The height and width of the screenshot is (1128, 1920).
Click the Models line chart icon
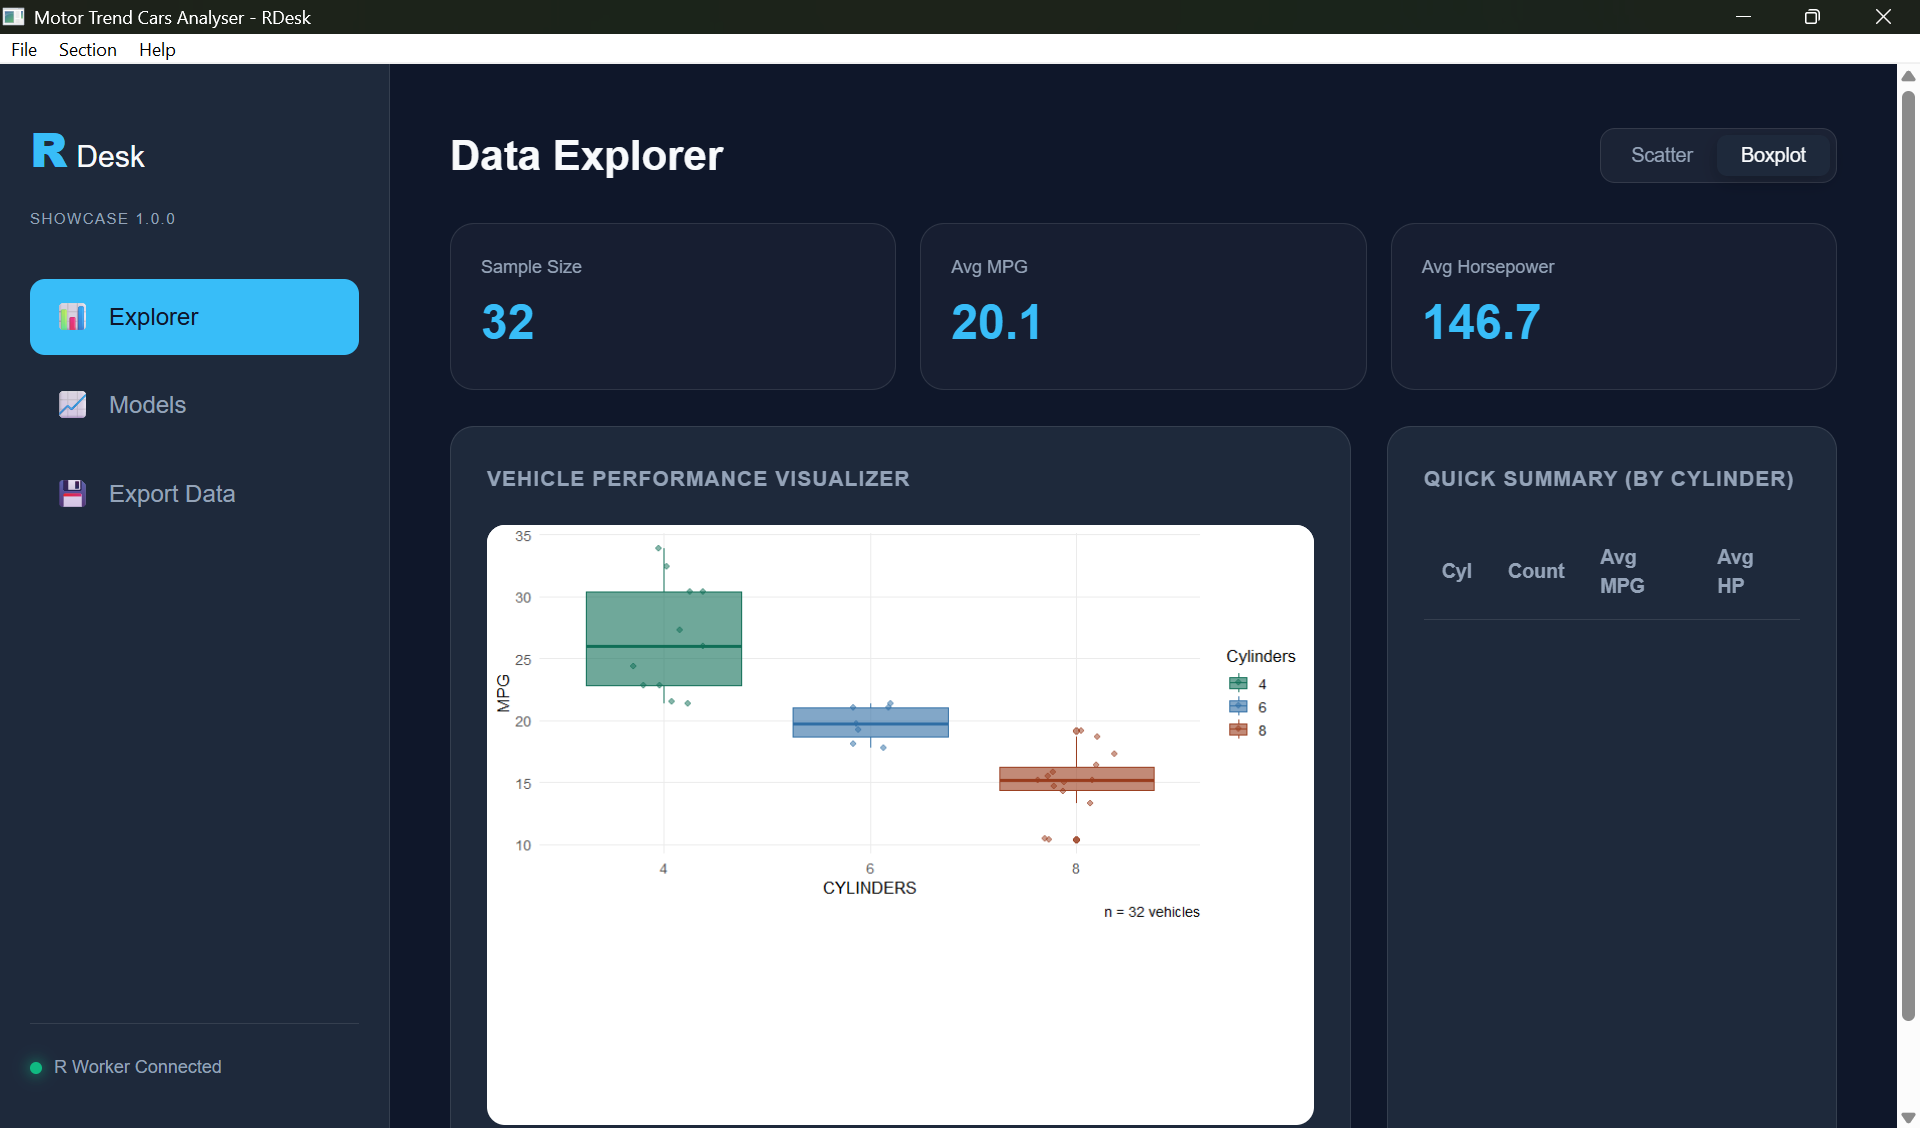71,404
